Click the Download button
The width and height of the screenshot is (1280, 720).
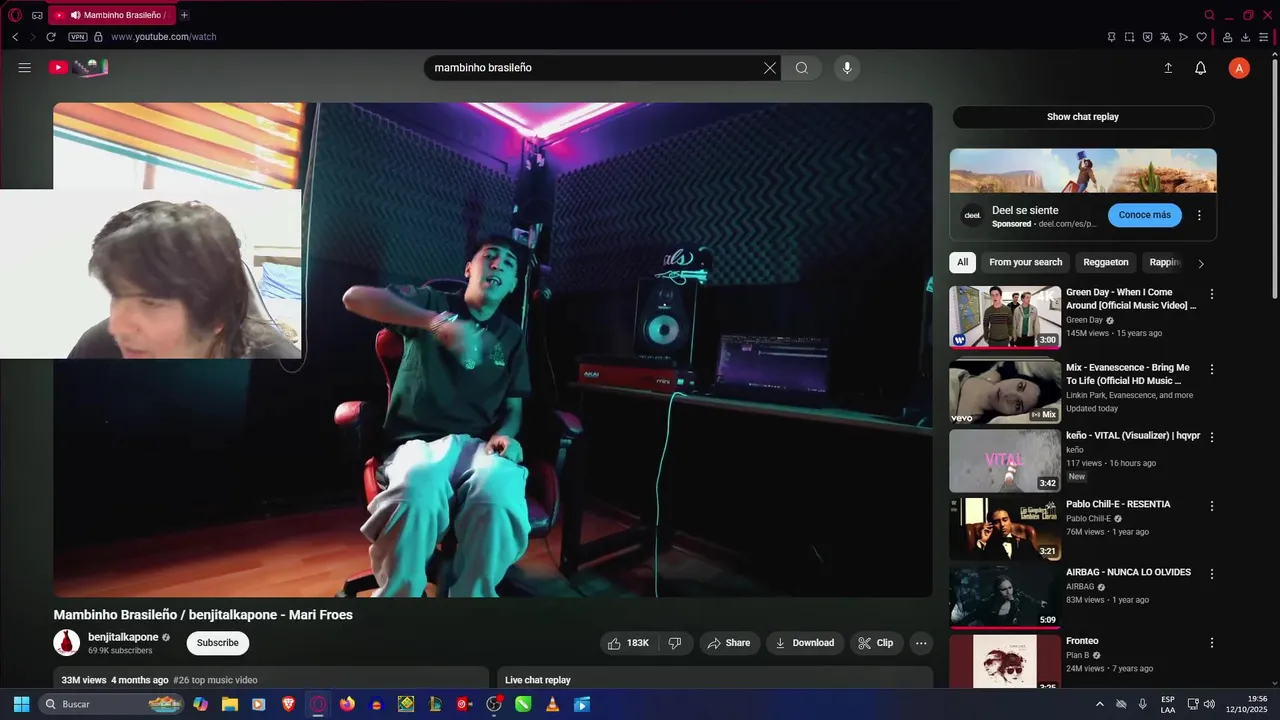click(x=805, y=643)
